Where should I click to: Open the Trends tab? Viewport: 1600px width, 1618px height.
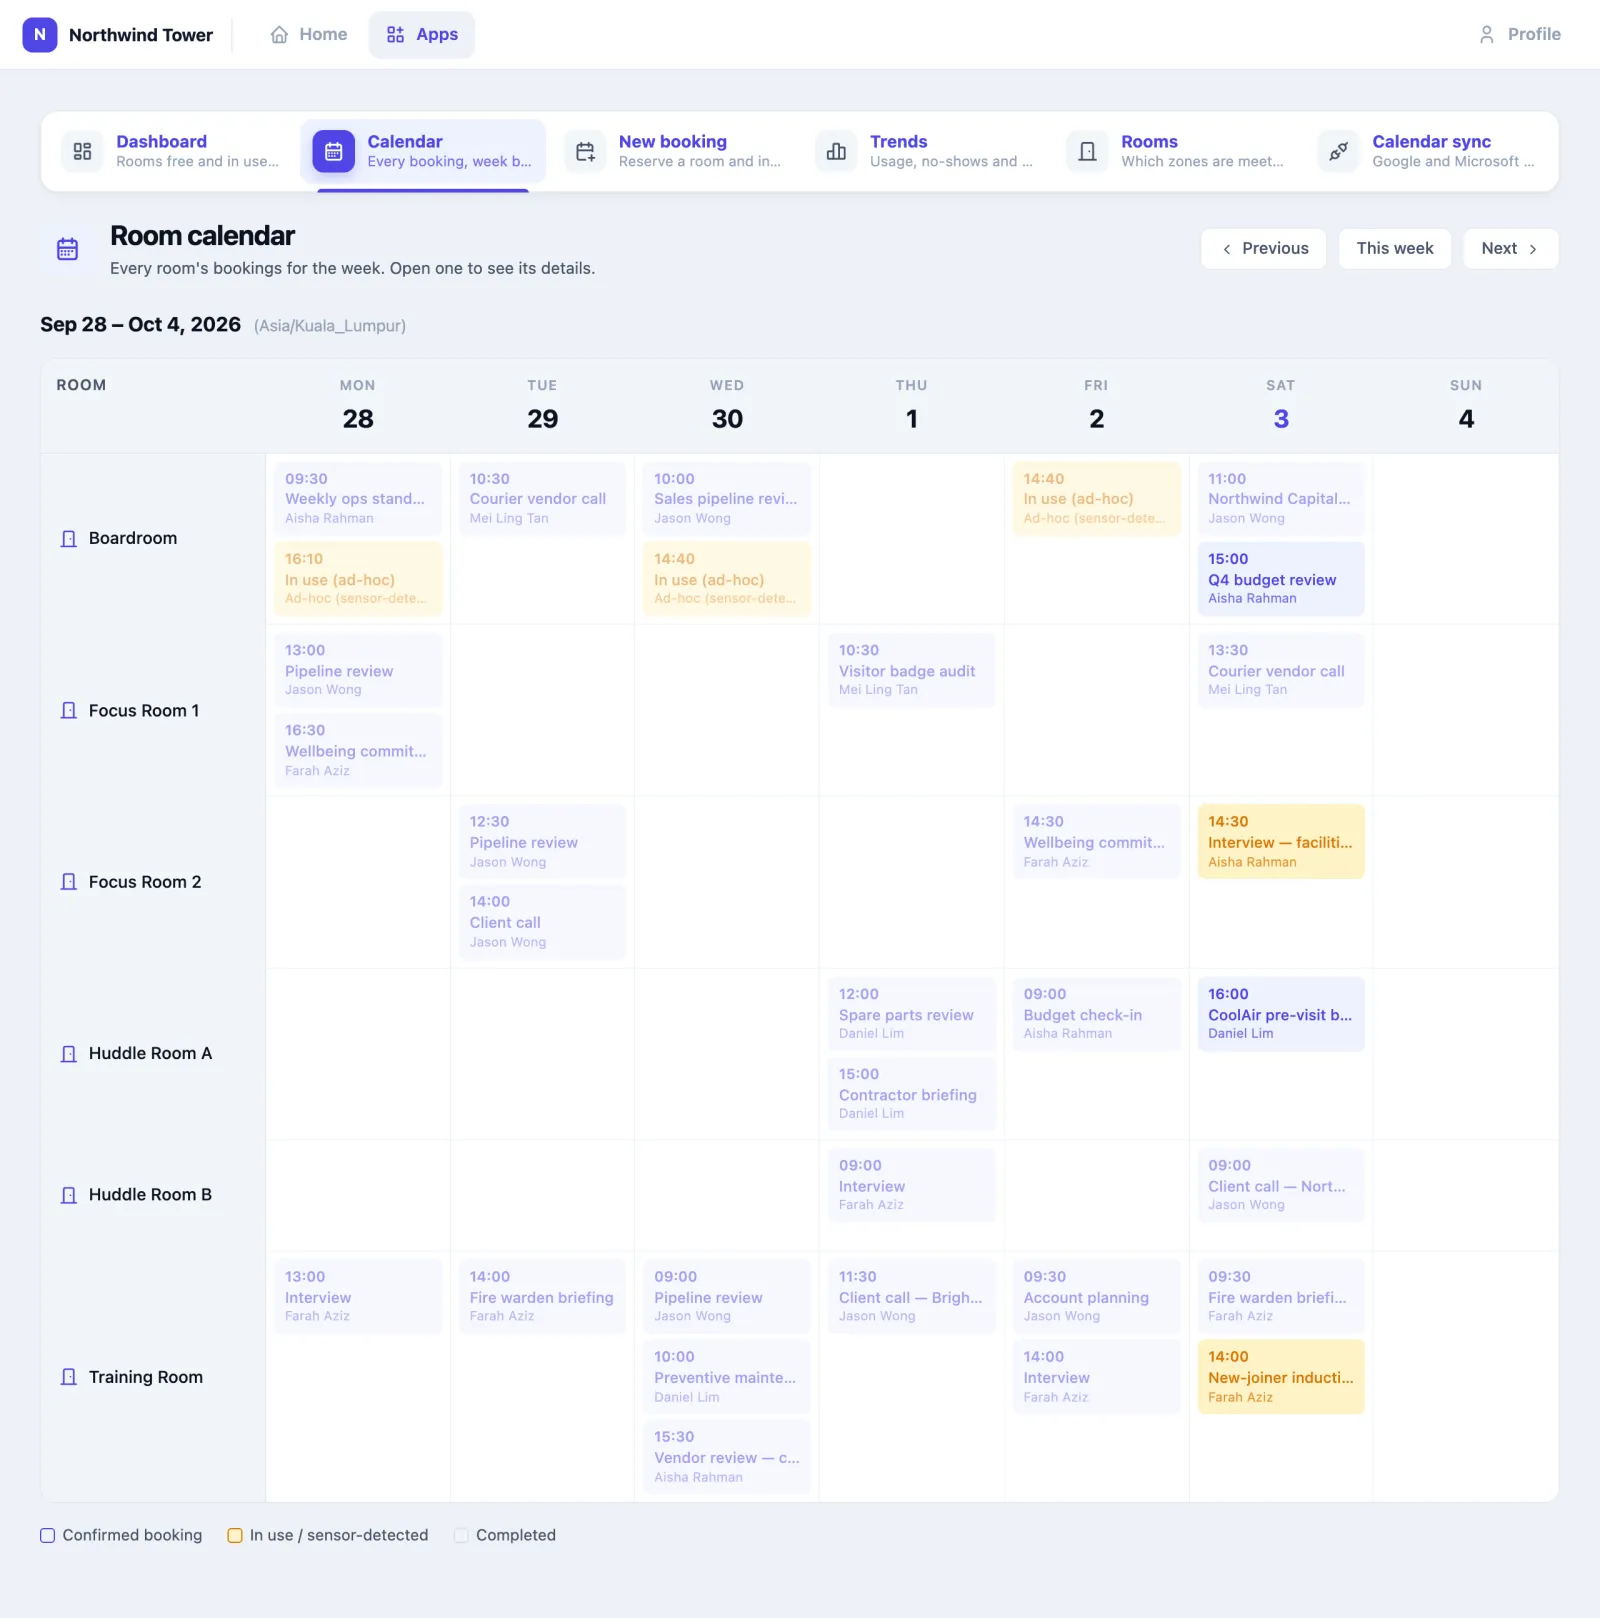coord(925,151)
